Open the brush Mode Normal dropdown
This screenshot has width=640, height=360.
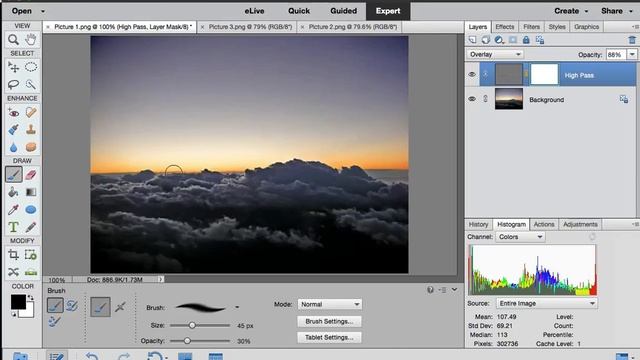click(x=329, y=304)
